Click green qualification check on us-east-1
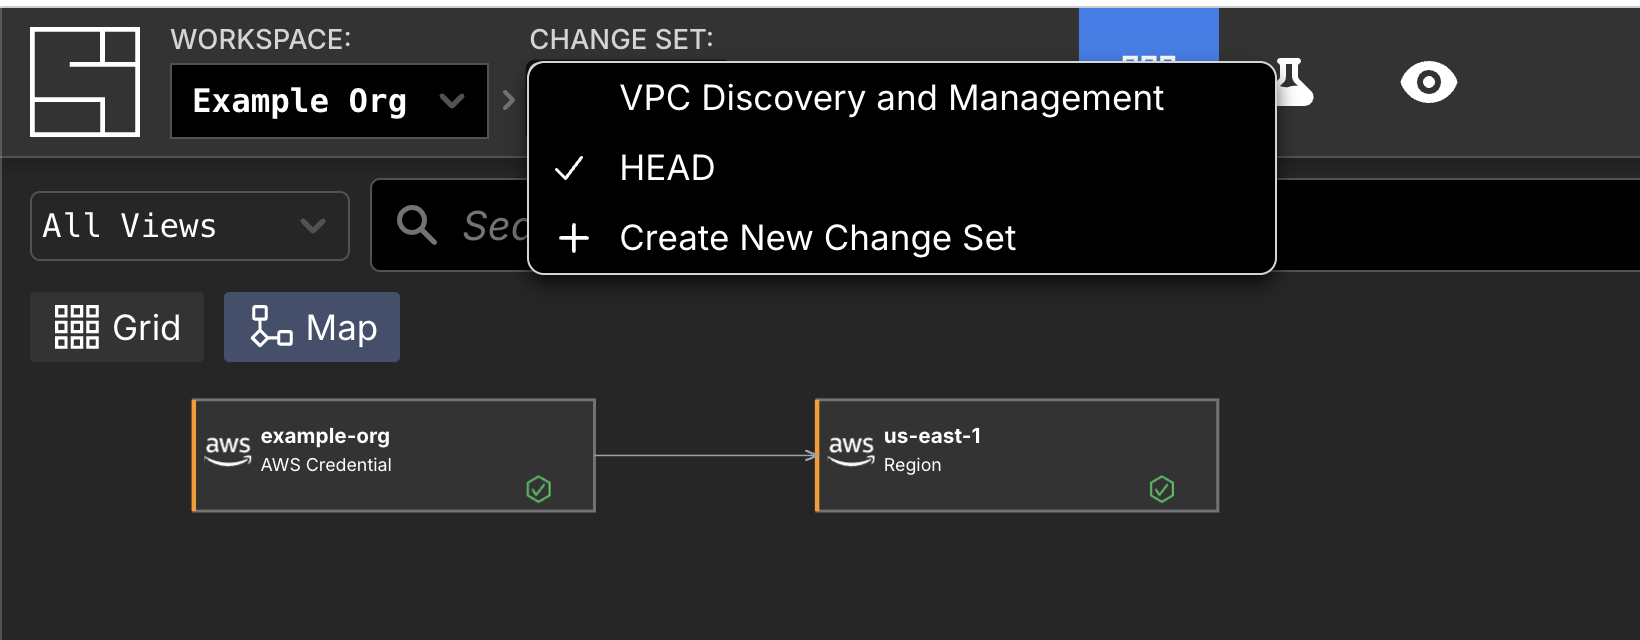This screenshot has width=1640, height=640. [1162, 489]
